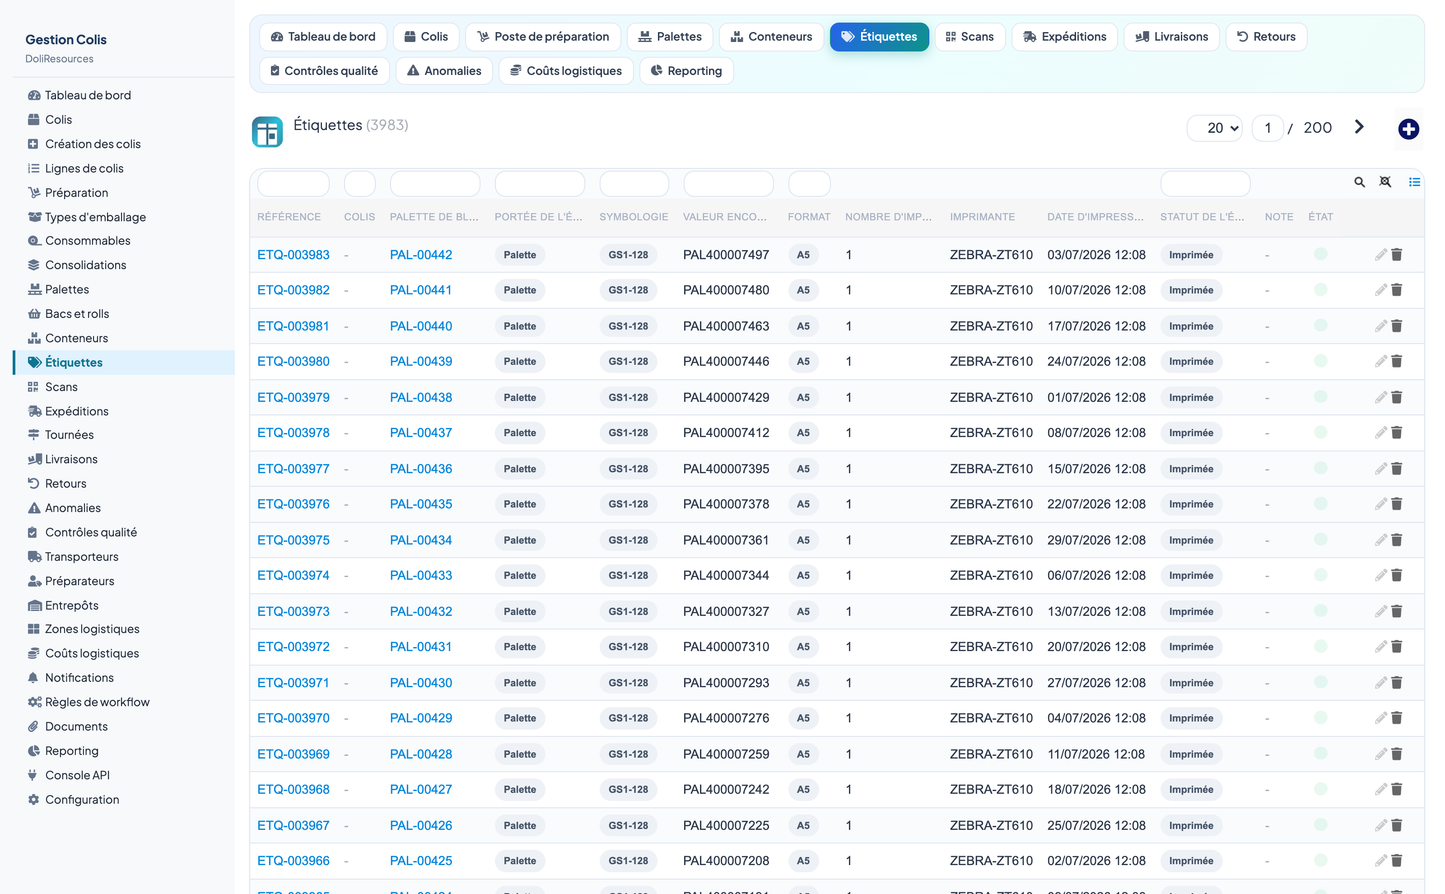Click the Création des colis plus icon in the sidebar
Image resolution: width=1445 pixels, height=894 pixels.
coord(34,144)
